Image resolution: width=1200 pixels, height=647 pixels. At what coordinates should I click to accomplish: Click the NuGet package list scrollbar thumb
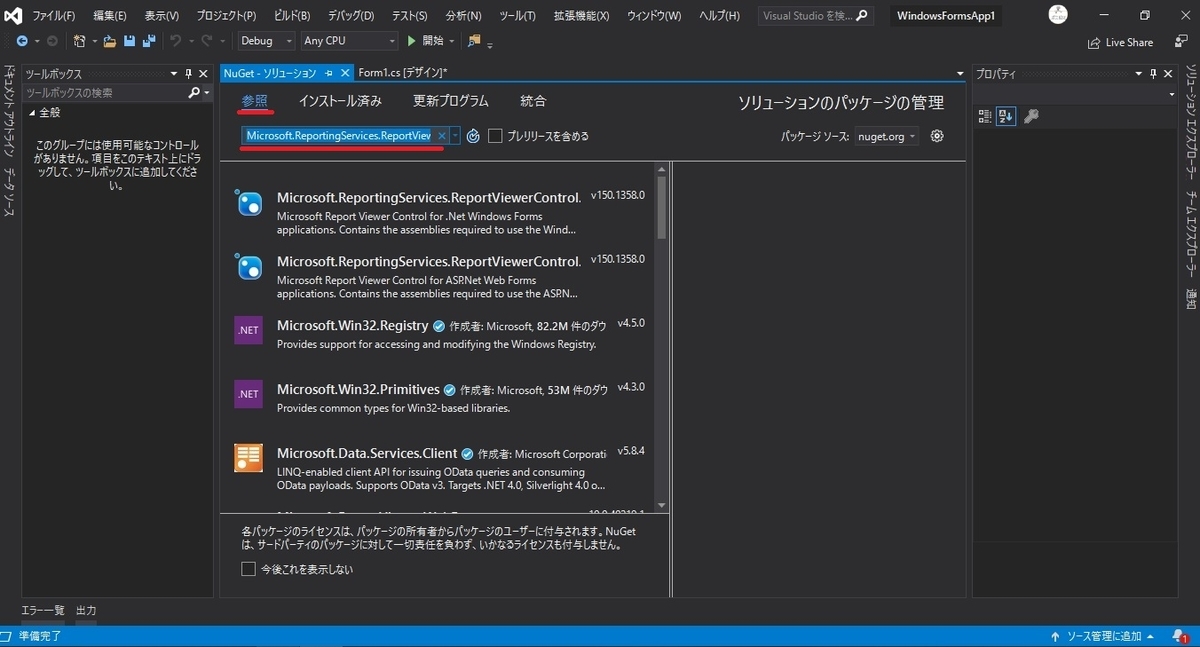click(x=661, y=208)
